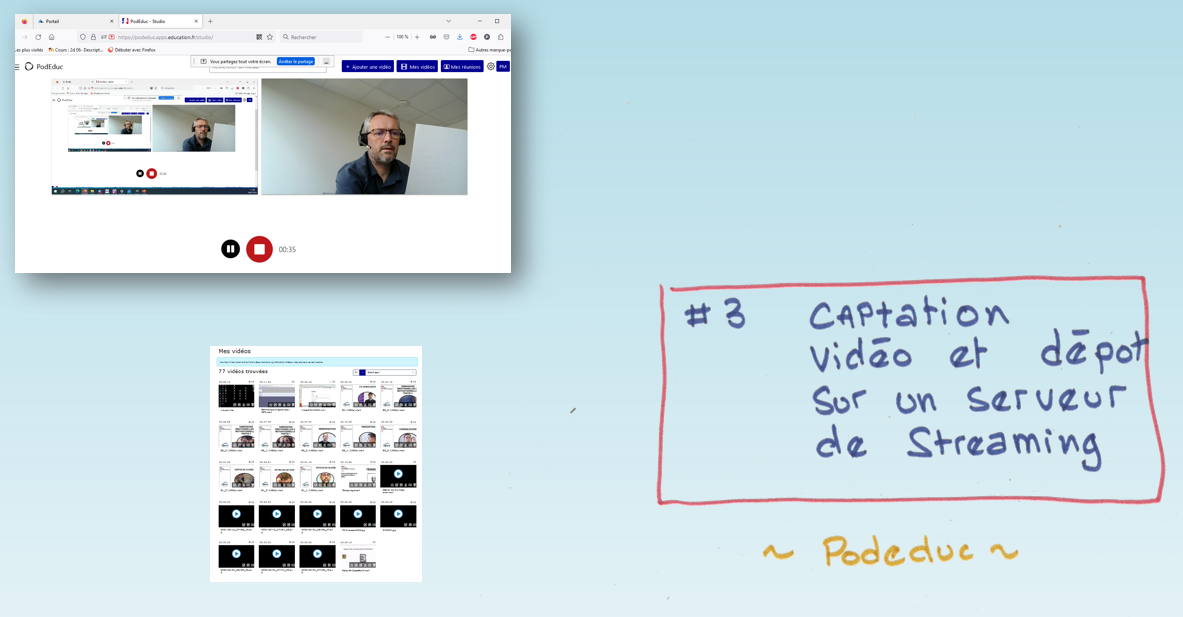Stop the recording with the red button
1183x617 pixels.
point(259,249)
